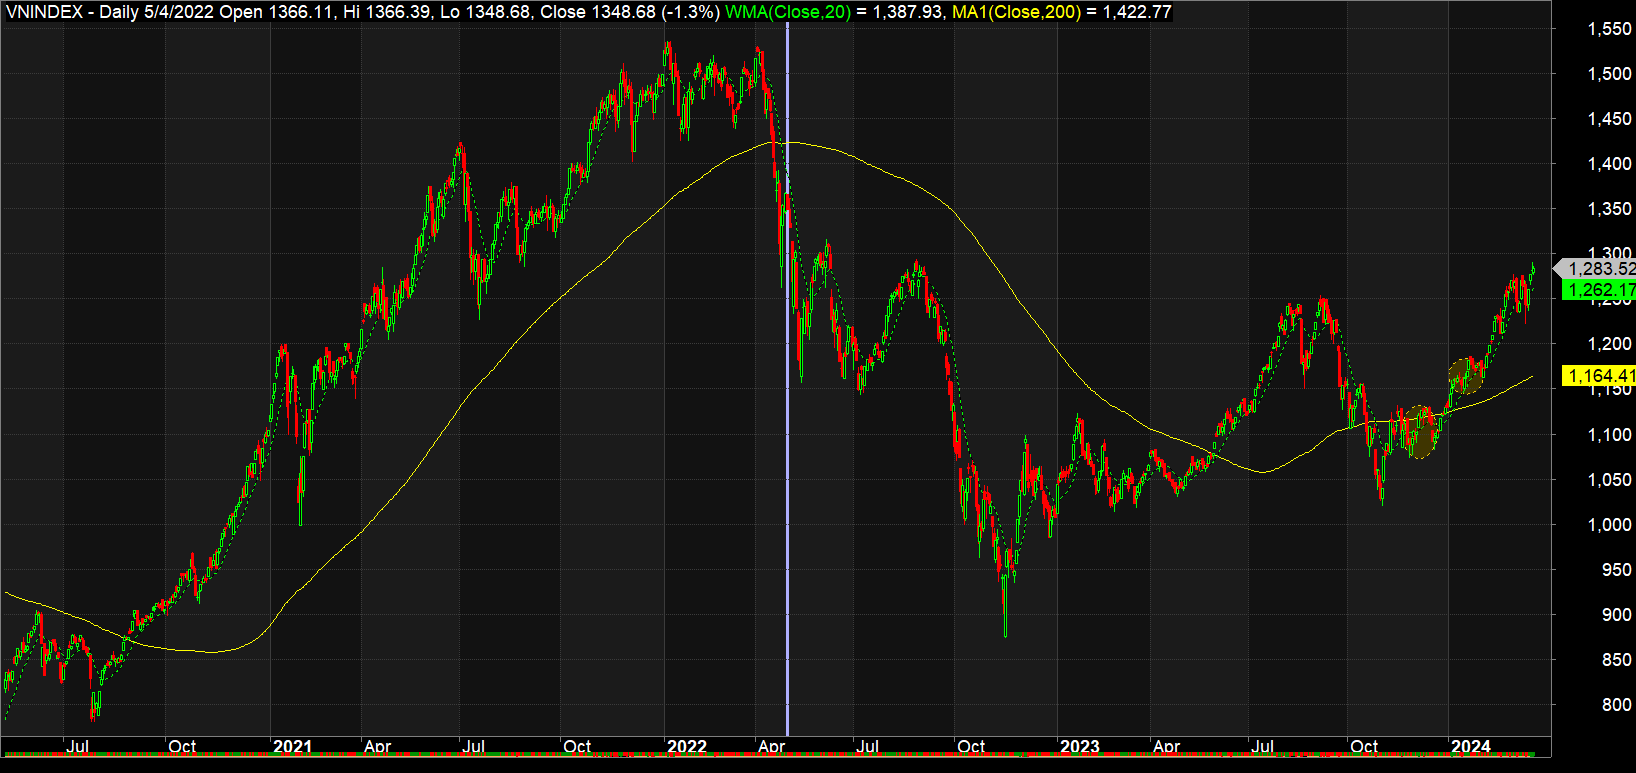Screen dimensions: 1636x773
Task: Click the 1,050 price axis label
Action: pos(1610,480)
